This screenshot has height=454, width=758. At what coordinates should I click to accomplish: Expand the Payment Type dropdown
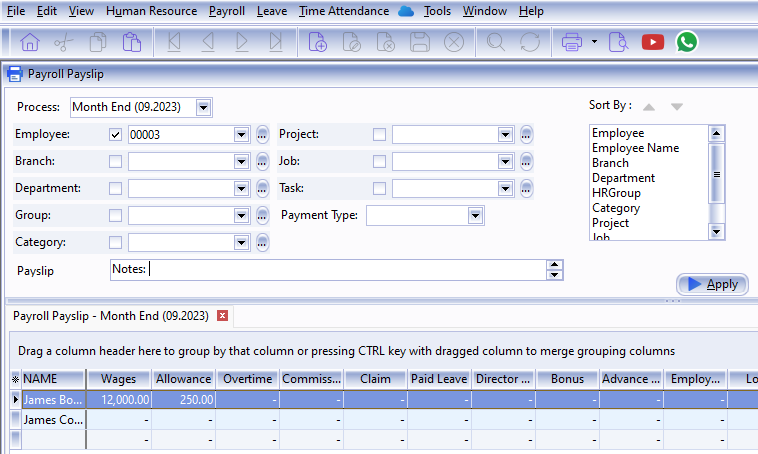[x=476, y=216]
